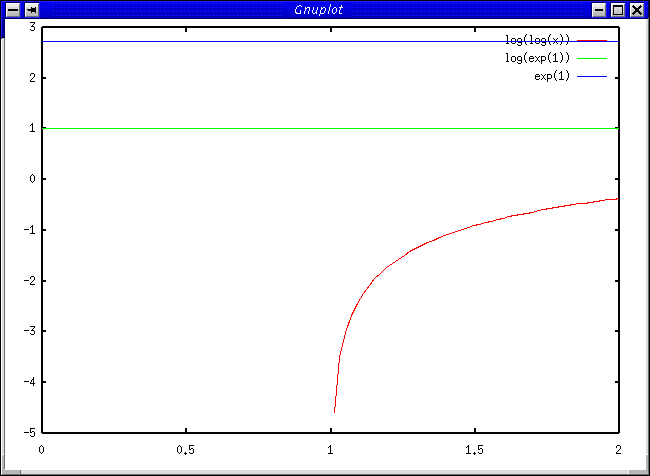Click the green legend line sample

(592, 58)
